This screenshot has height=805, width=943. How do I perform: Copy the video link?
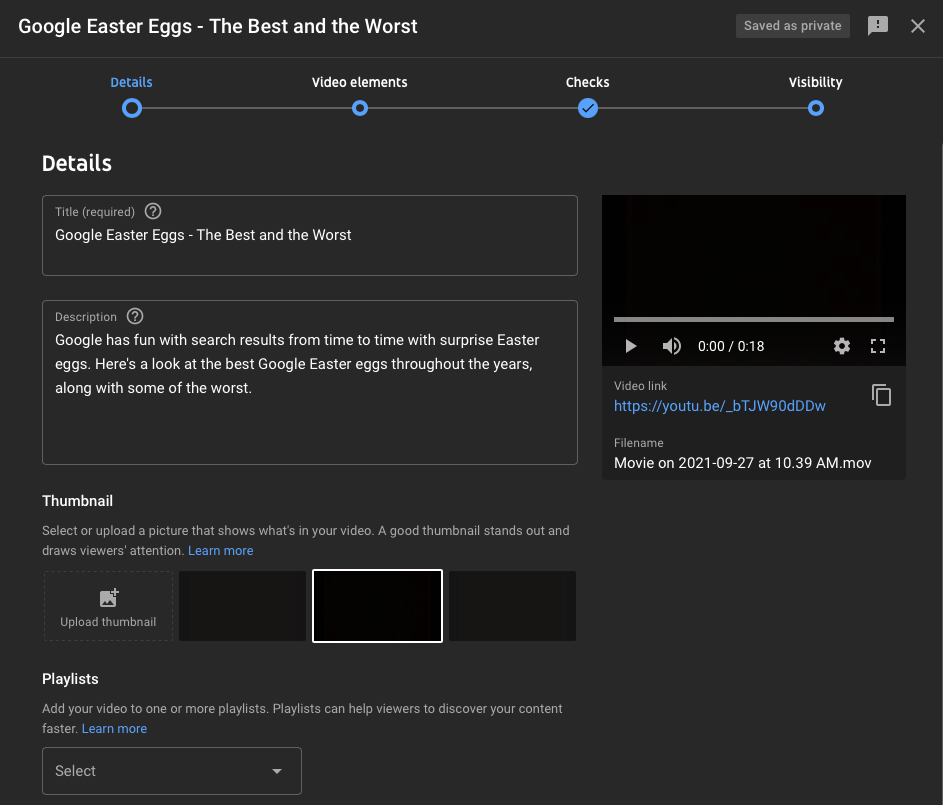[x=881, y=395]
